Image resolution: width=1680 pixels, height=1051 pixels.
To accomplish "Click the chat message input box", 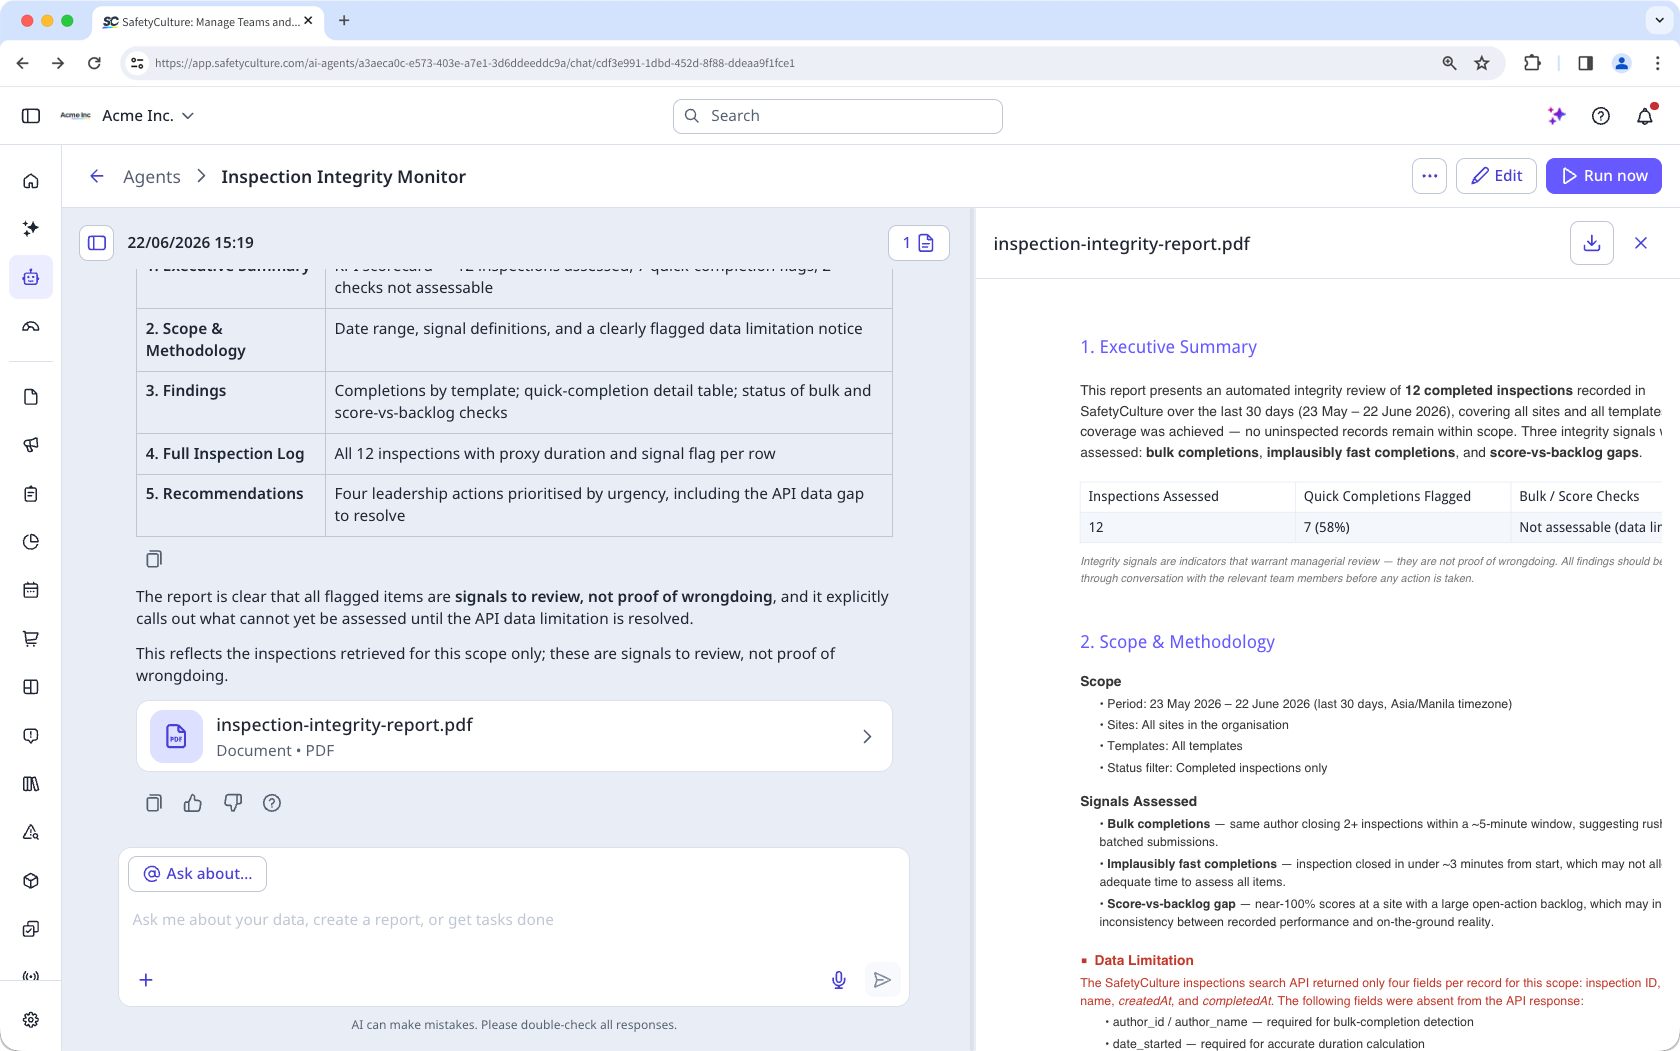I will pyautogui.click(x=514, y=920).
